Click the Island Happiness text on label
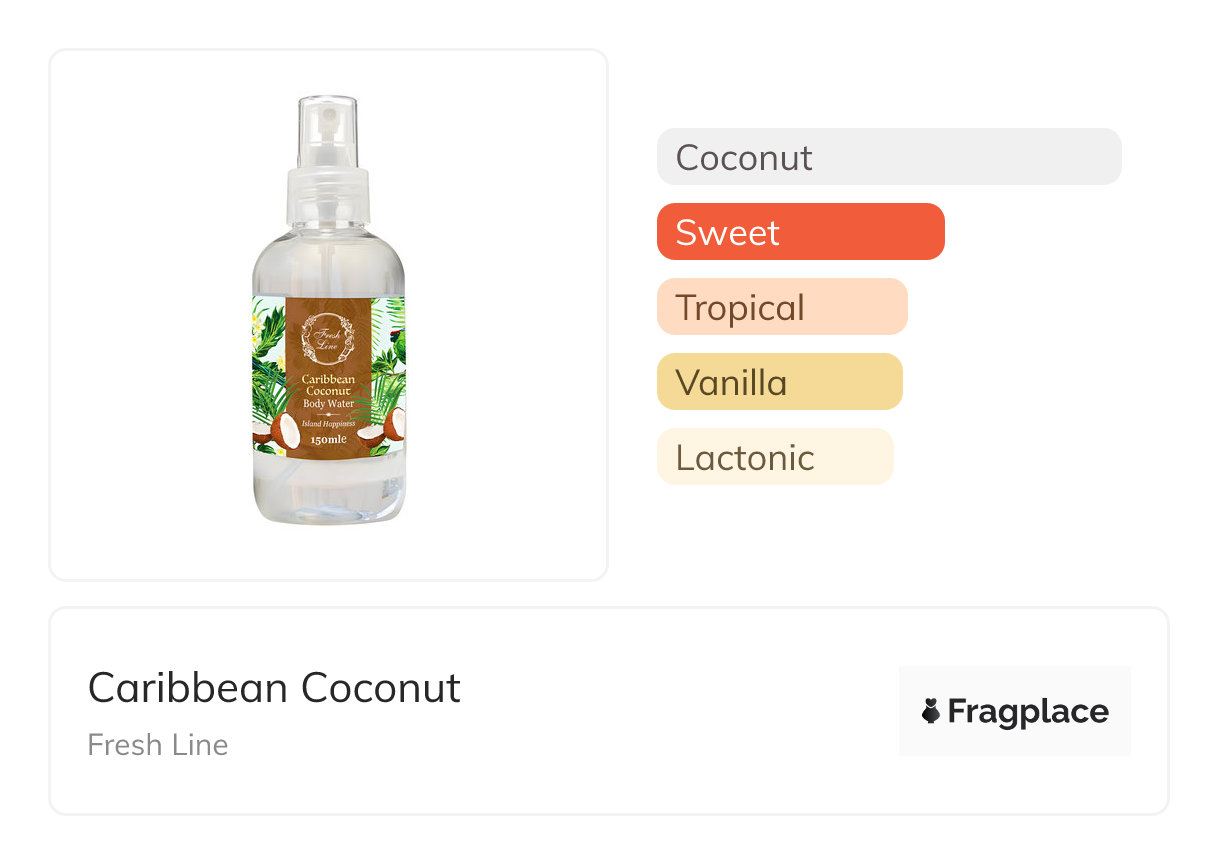 (x=329, y=423)
